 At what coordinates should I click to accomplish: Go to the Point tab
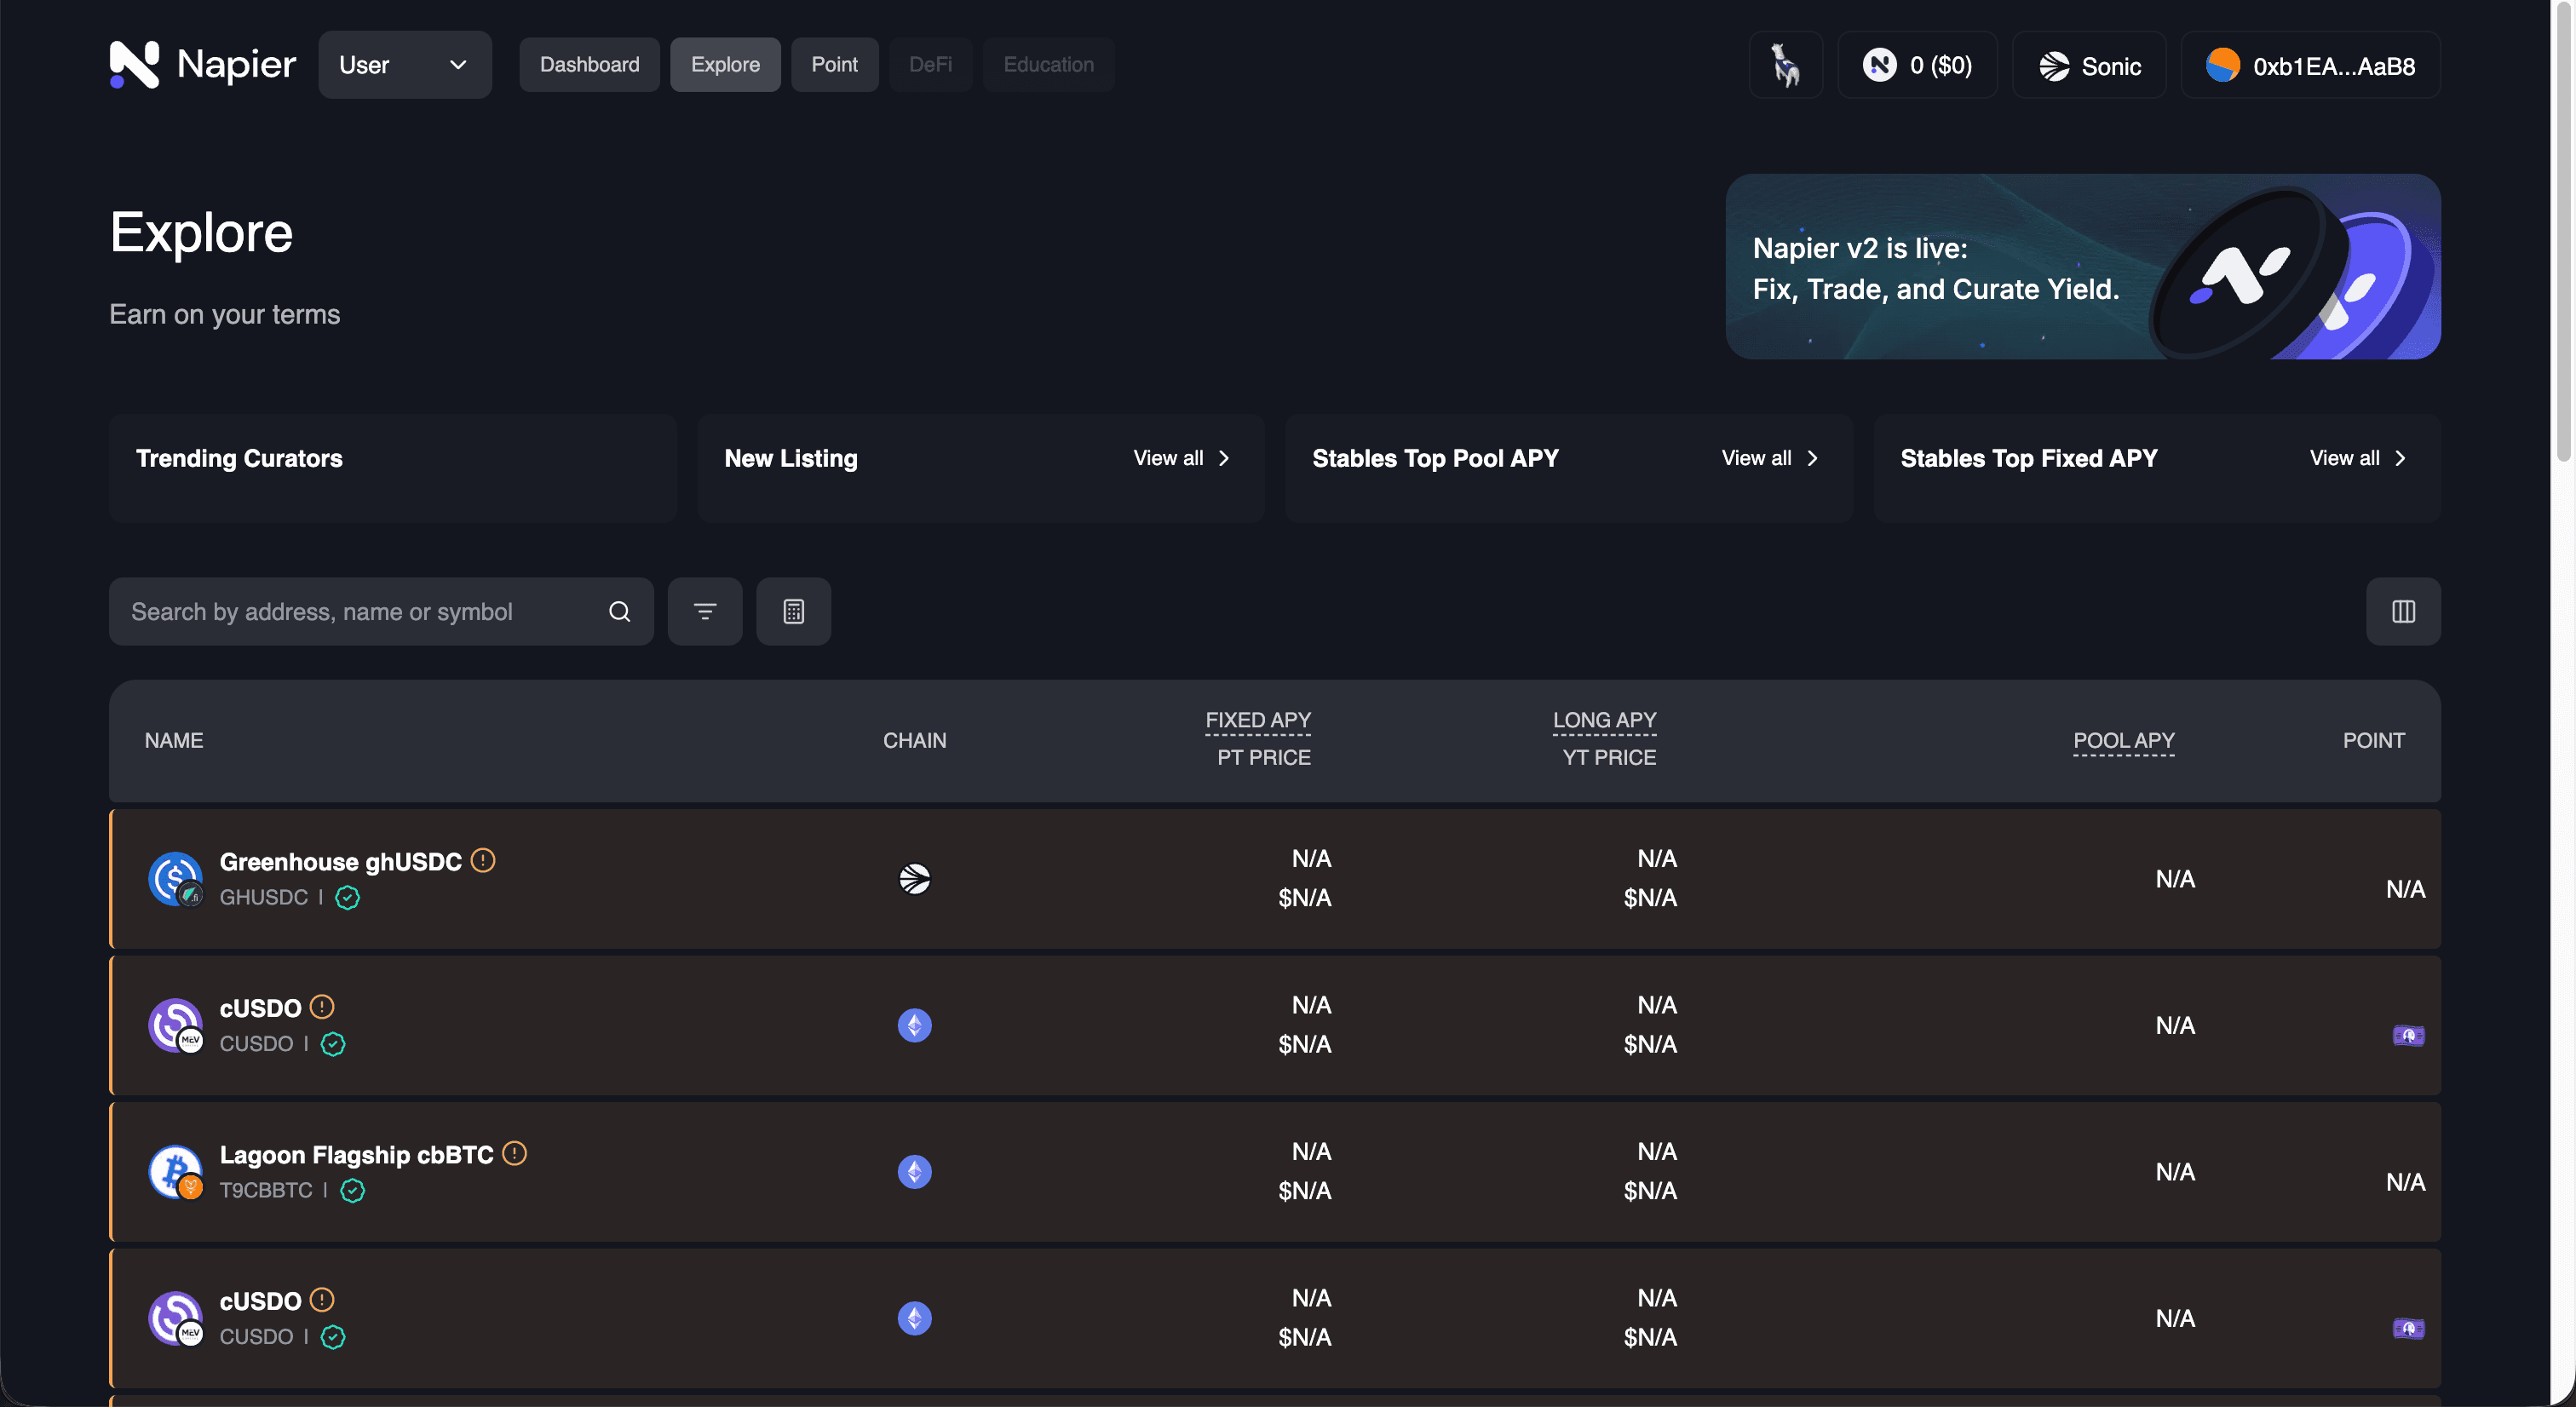[834, 65]
